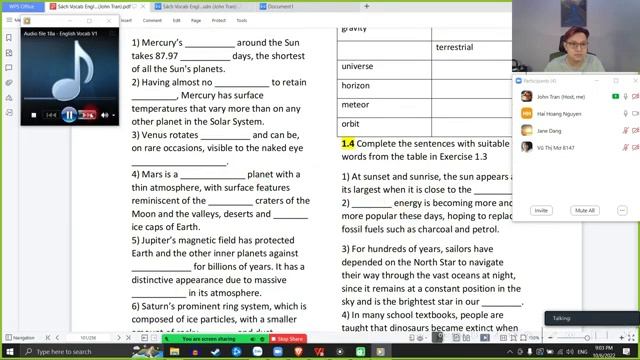Go to the next page arrow
Screen dimensions: 640x360
coord(119,338)
